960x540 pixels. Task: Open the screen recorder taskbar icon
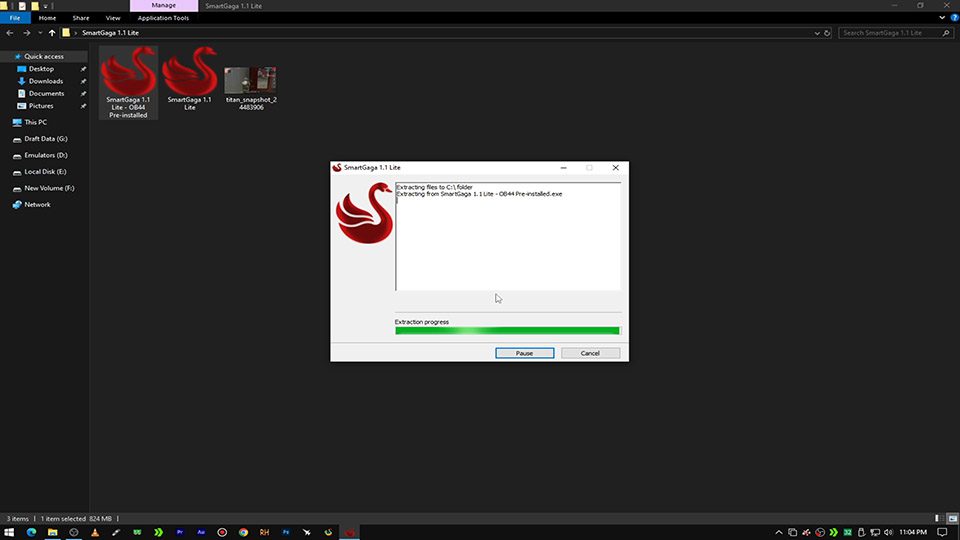pos(222,532)
